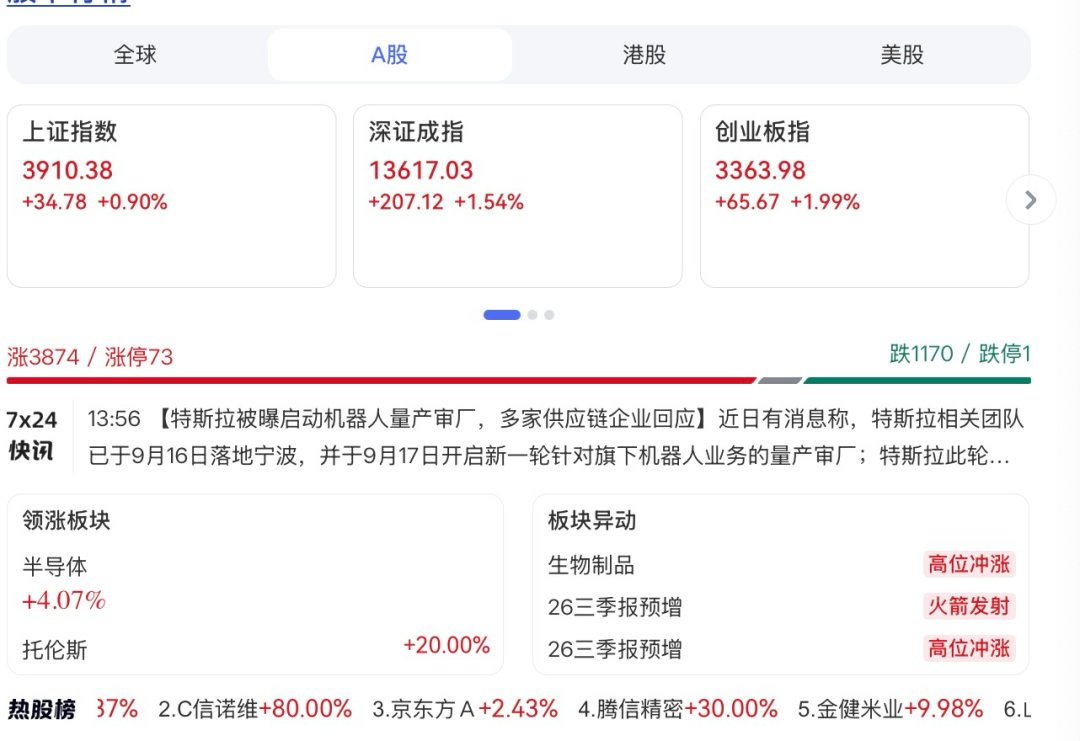Image resolution: width=1080 pixels, height=741 pixels.
Task: Click the 火箭发射 tag on 26三季报预增
Action: pyautogui.click(x=968, y=606)
